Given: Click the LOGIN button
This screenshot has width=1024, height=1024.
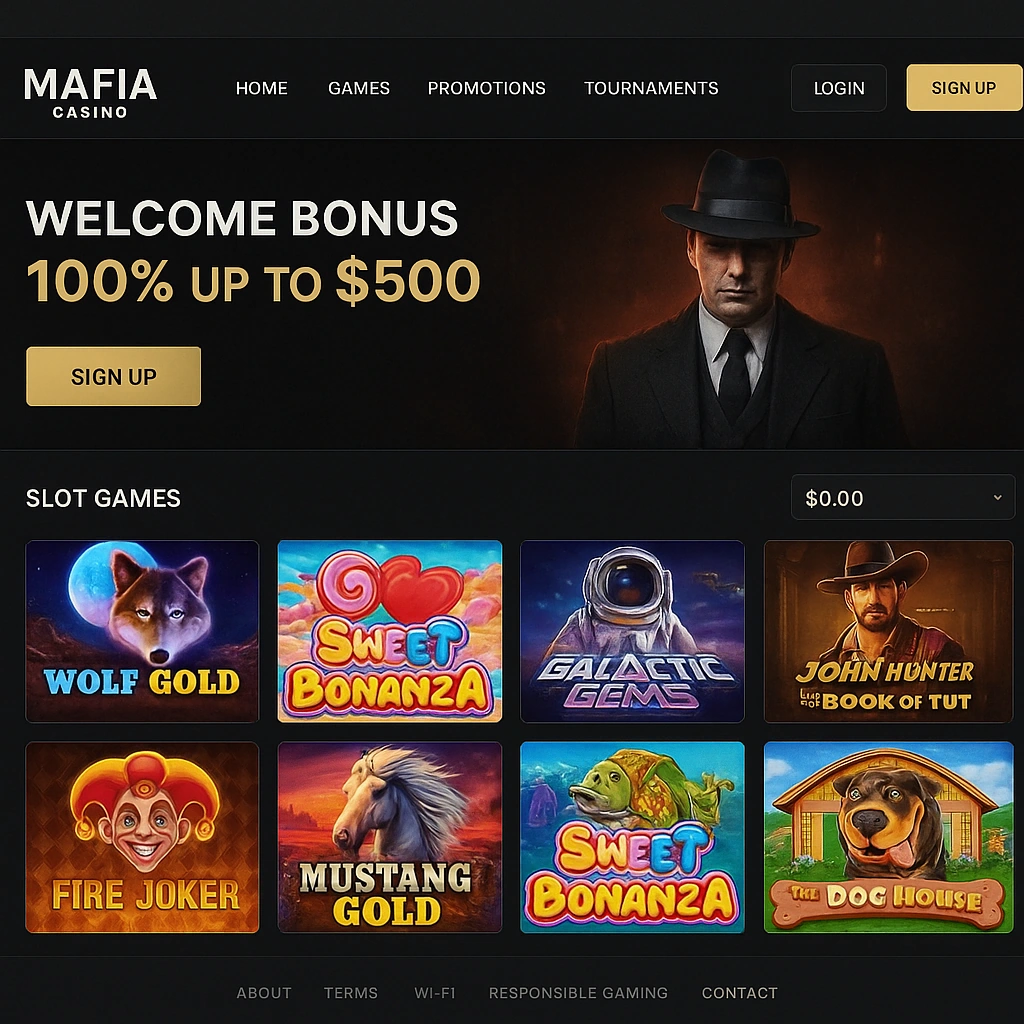Looking at the screenshot, I should (838, 88).
